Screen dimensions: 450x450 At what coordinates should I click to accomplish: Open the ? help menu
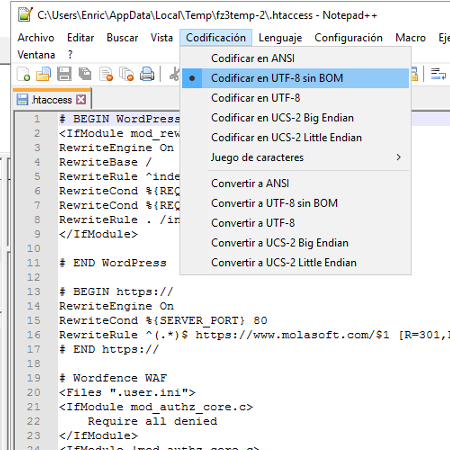point(70,55)
